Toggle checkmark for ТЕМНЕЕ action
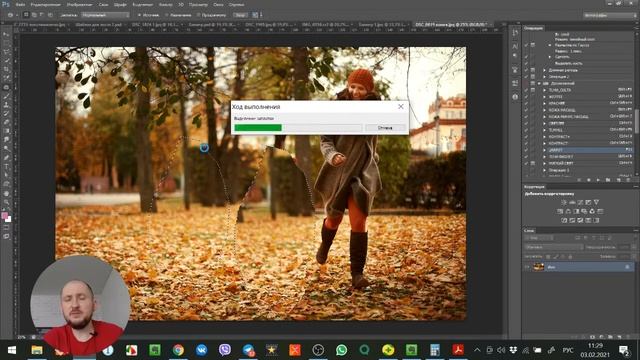This screenshot has width=640, height=360. click(x=526, y=130)
